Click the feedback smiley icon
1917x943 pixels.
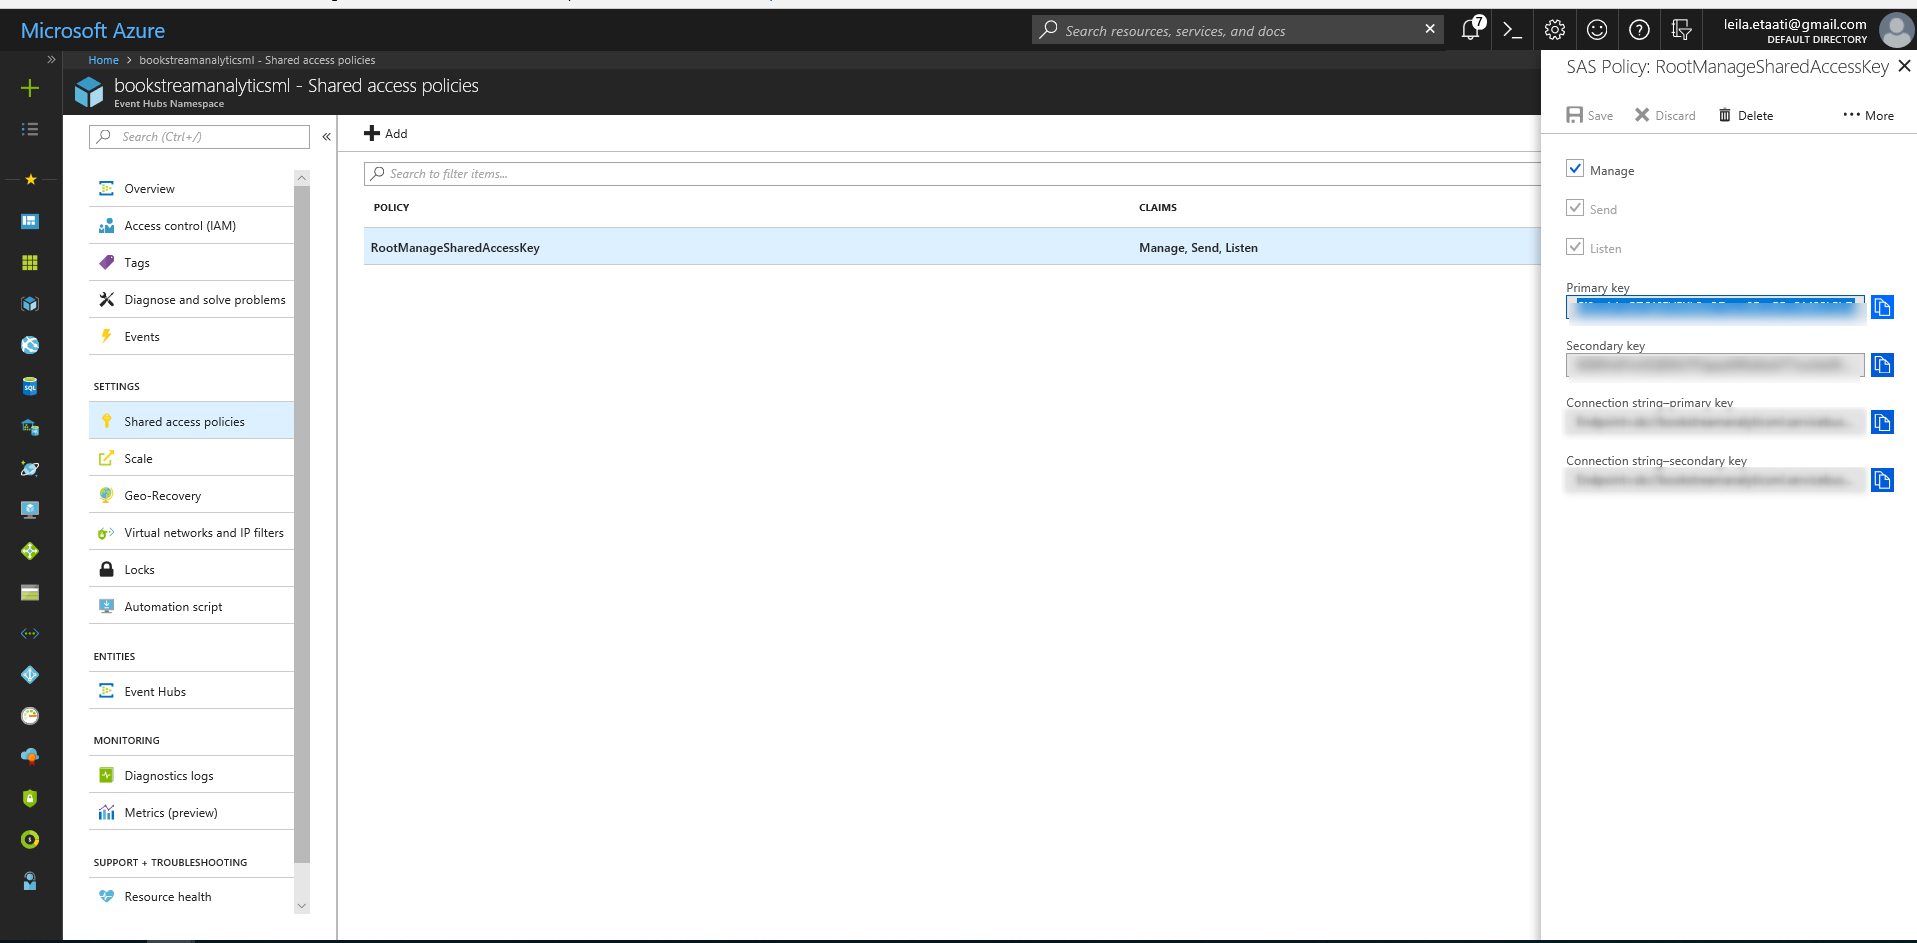(1596, 29)
